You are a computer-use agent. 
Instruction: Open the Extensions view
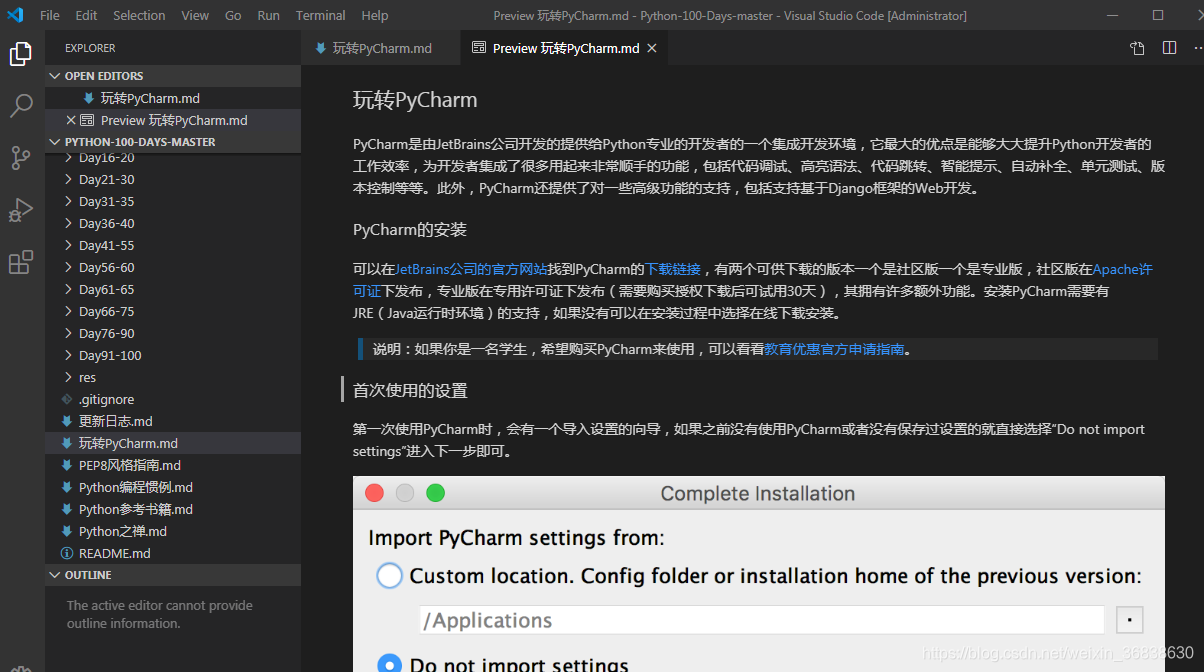pyautogui.click(x=21, y=262)
